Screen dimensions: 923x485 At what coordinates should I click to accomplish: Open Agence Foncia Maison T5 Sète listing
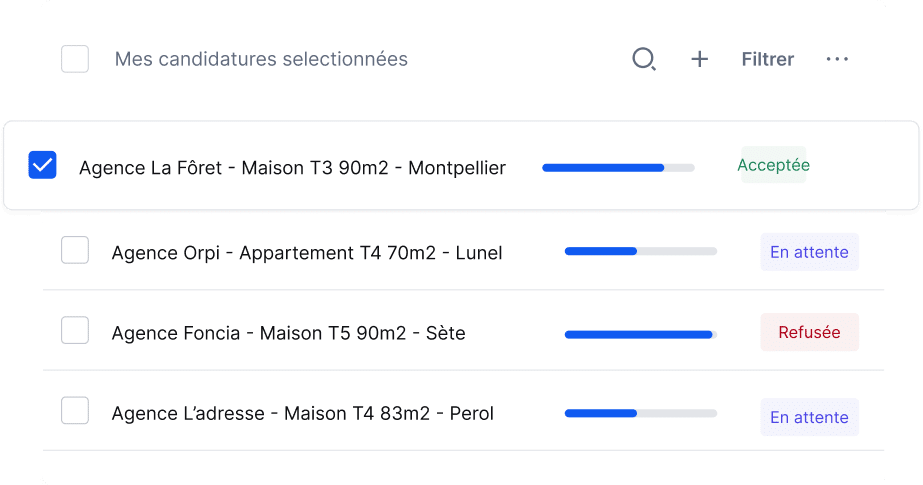(289, 333)
